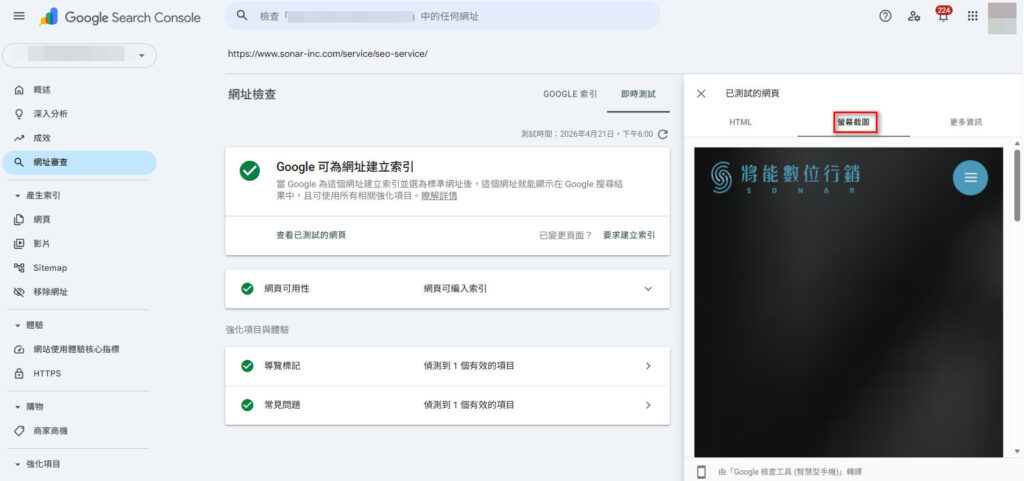Close the 已測試的網頁 panel
The height and width of the screenshot is (481, 1024).
701,93
